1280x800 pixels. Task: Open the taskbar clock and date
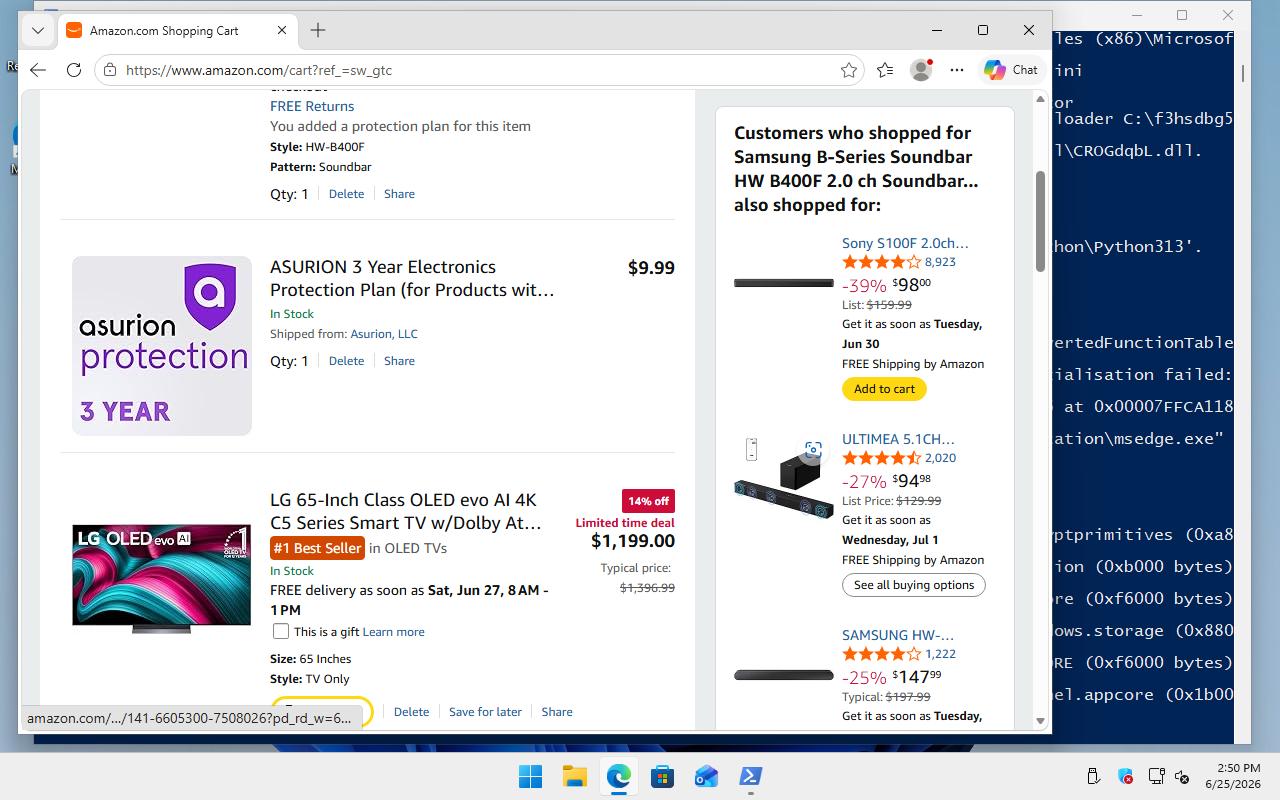(1231, 776)
